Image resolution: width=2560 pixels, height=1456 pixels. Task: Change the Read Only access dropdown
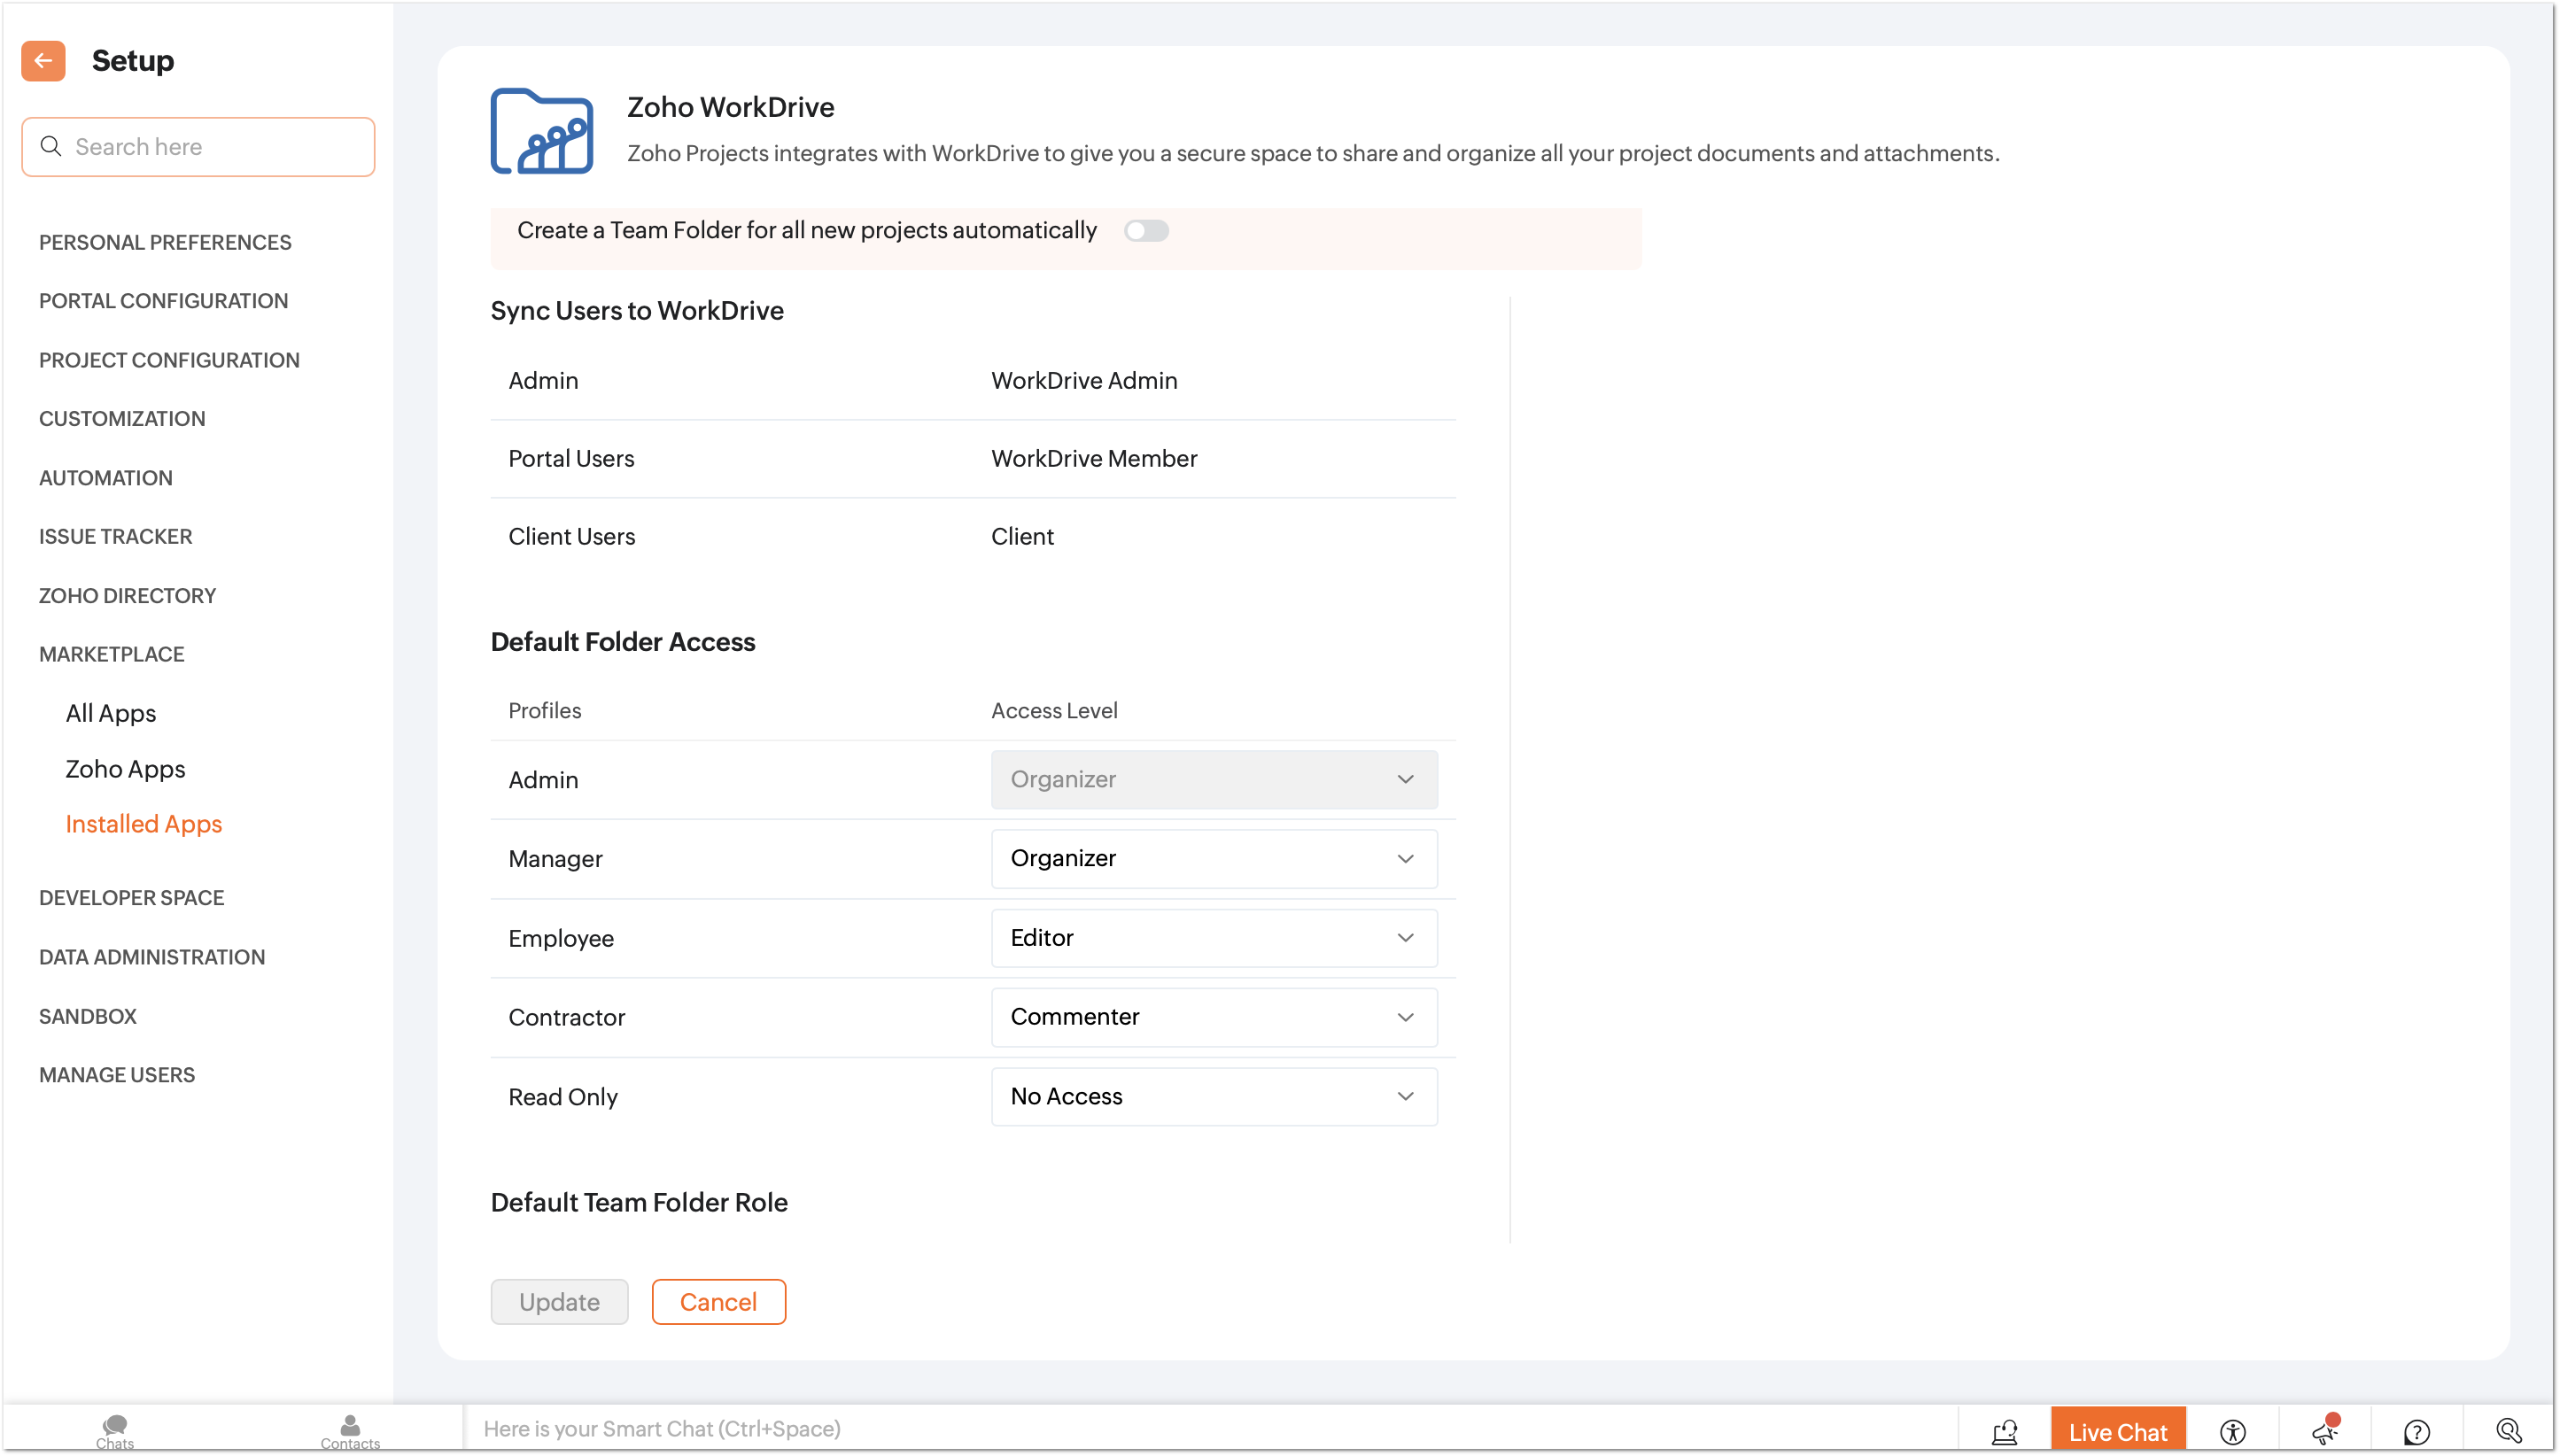[1213, 1097]
